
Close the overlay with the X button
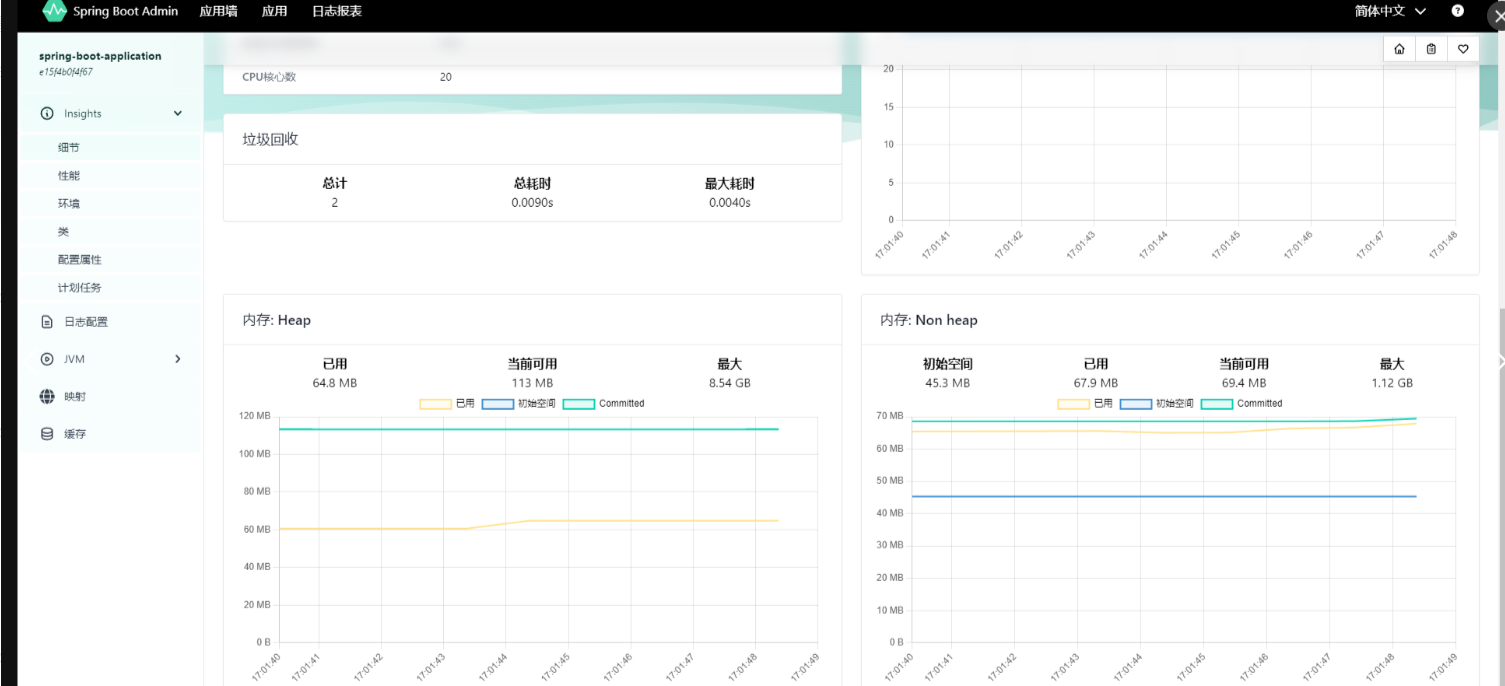1496,17
